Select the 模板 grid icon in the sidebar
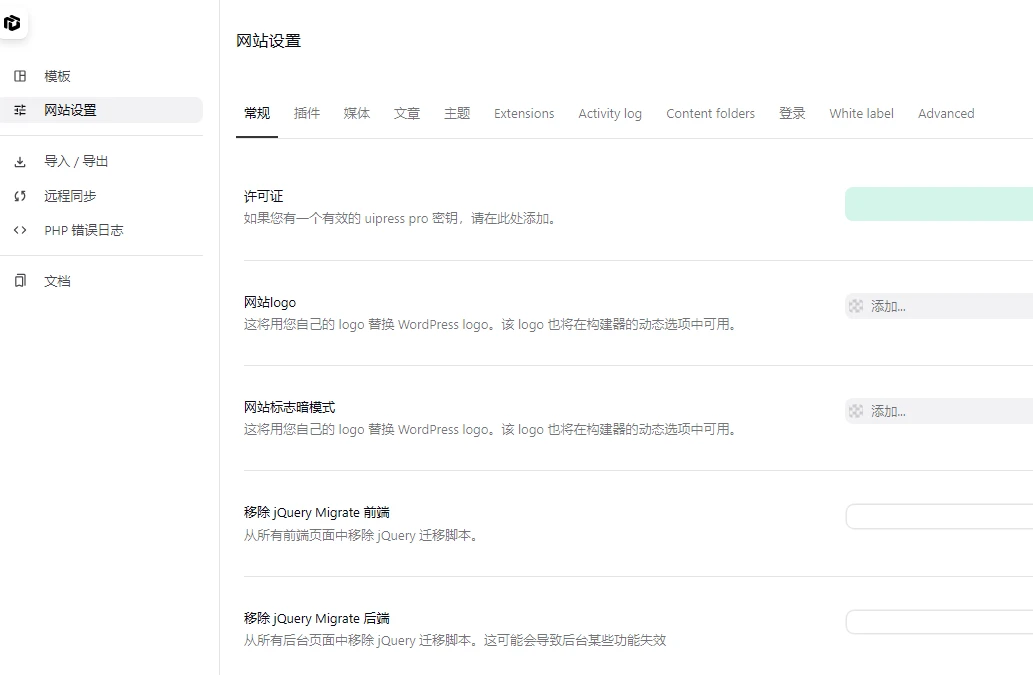 [x=21, y=75]
